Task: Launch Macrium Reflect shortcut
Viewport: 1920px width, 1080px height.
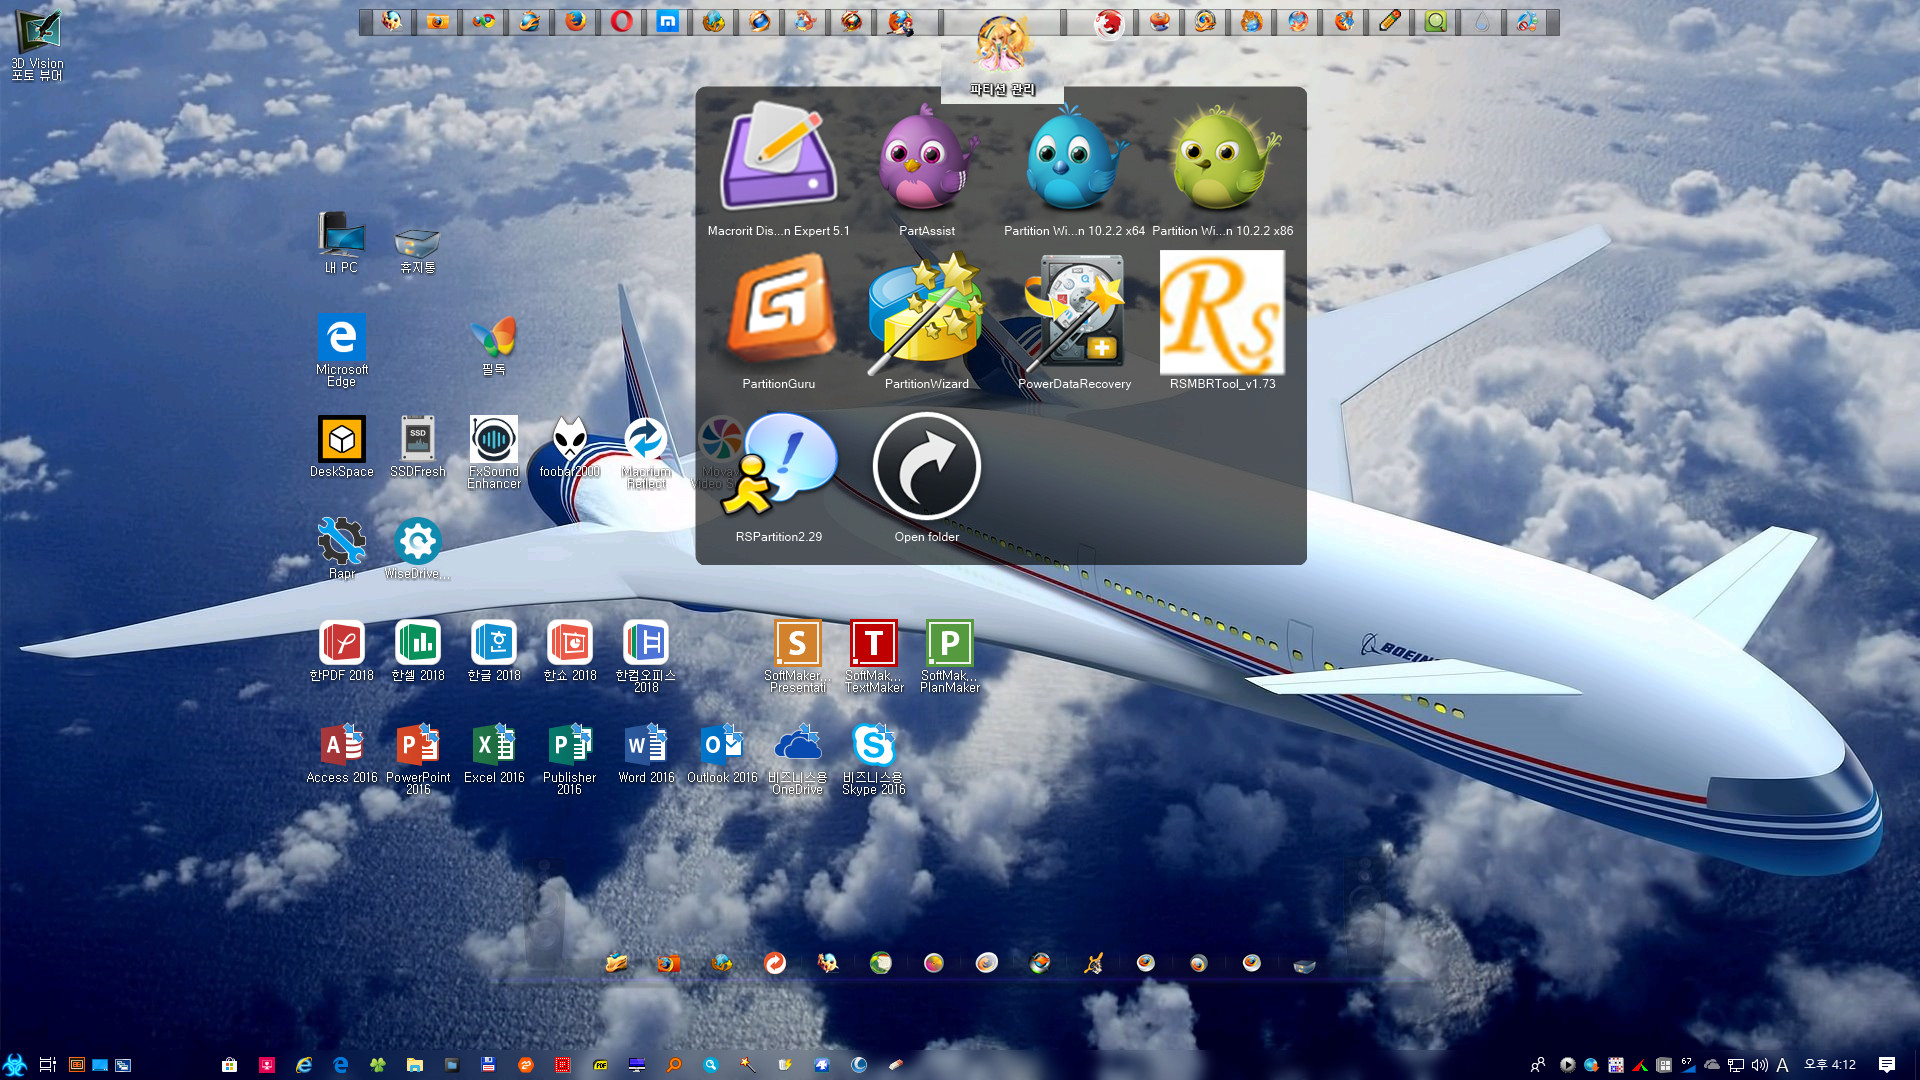Action: coord(645,452)
